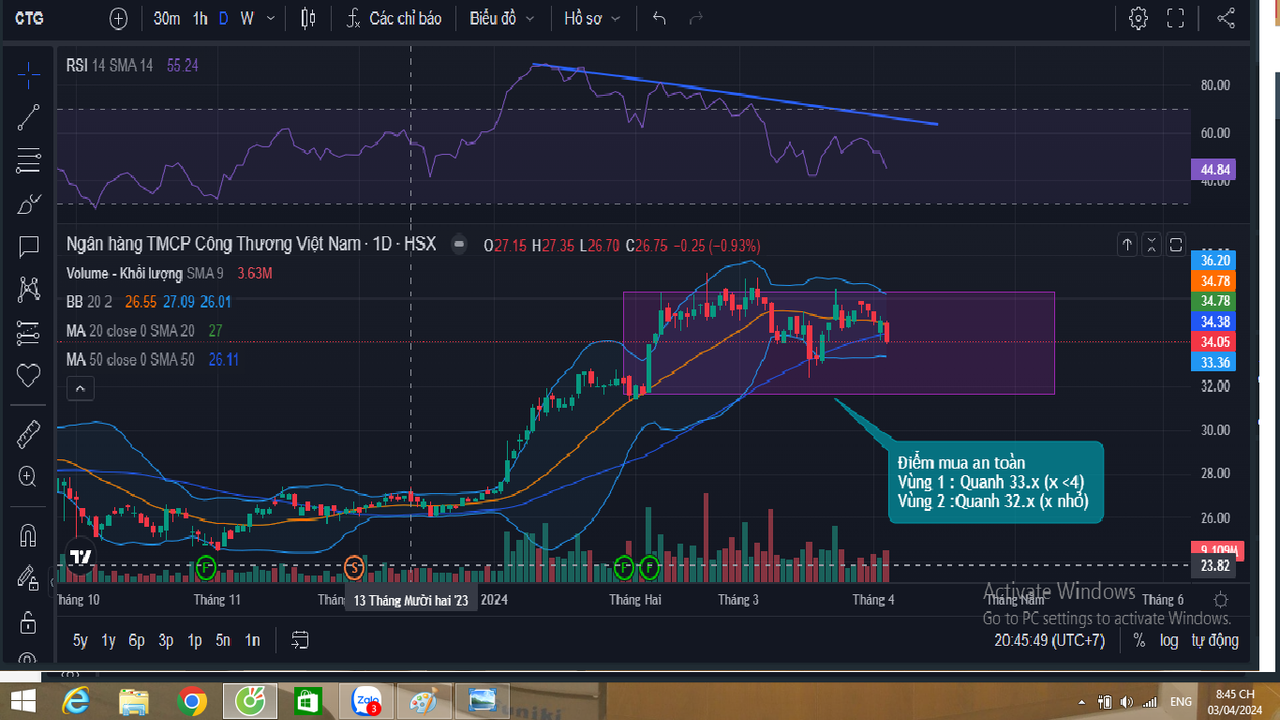Screen dimensions: 1280x720
Task: Select the ruler measure tool
Action: (29, 433)
